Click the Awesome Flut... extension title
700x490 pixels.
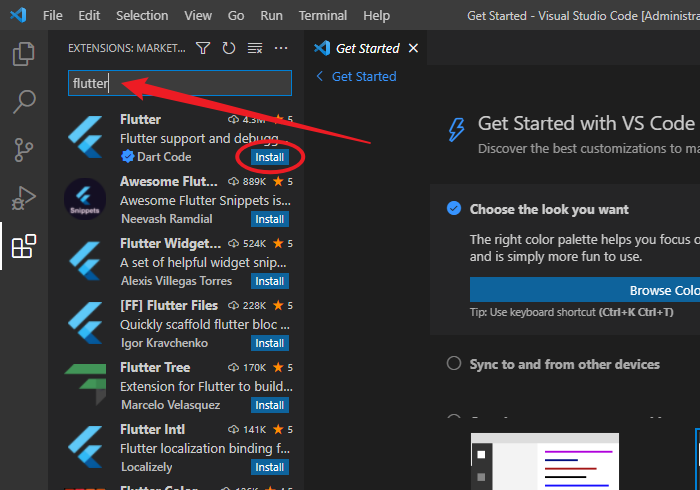pyautogui.click(x=169, y=181)
